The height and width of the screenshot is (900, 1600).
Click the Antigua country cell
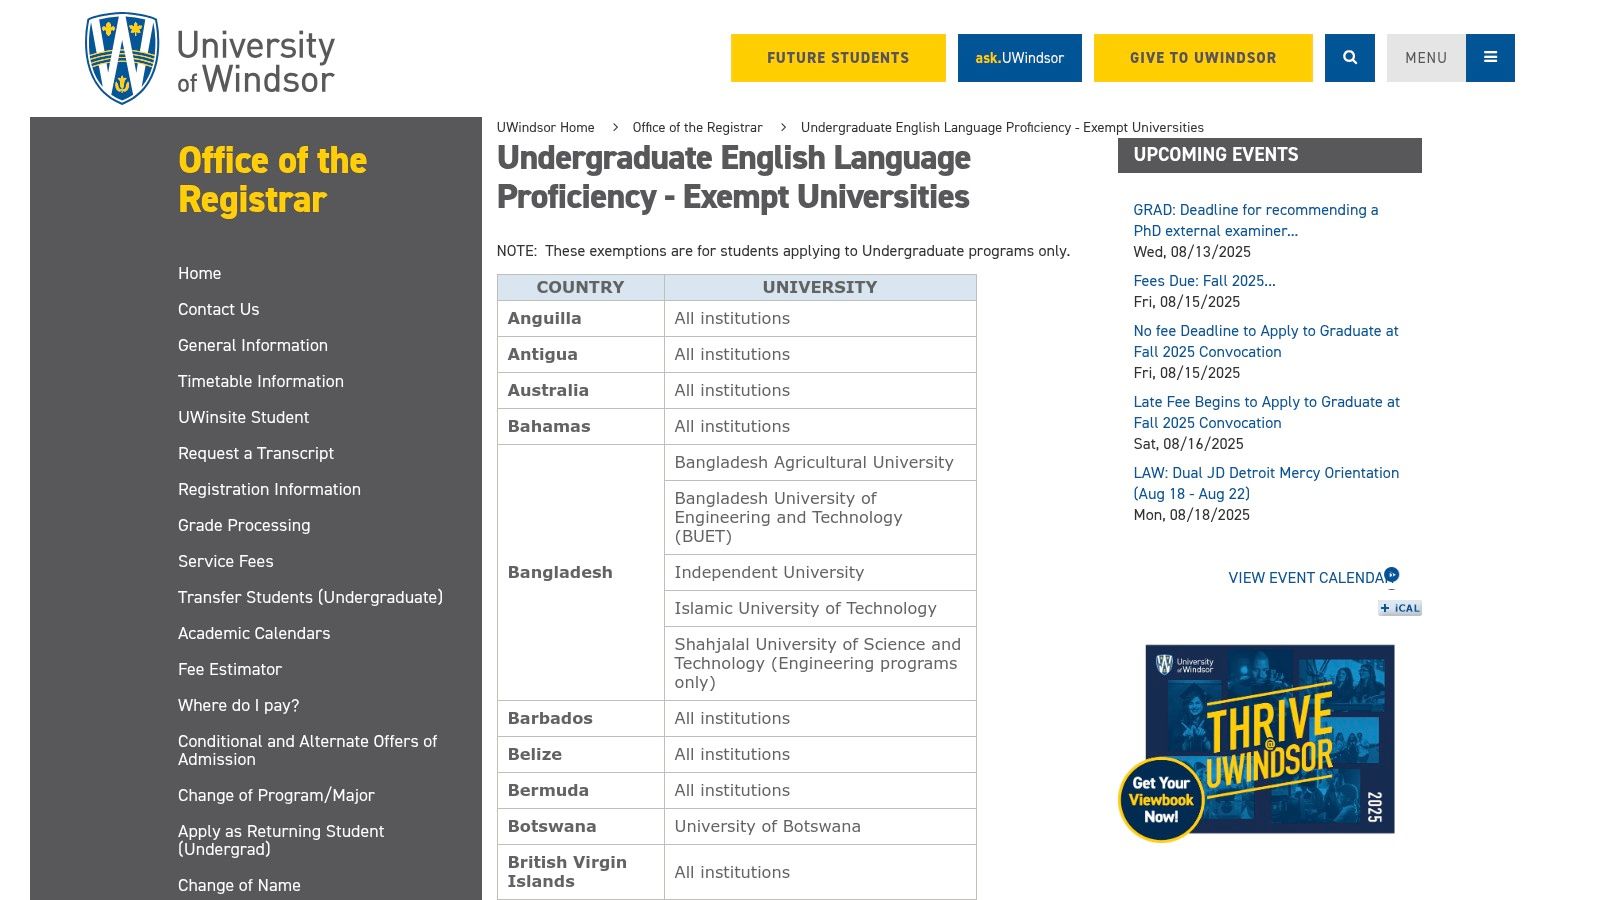[580, 354]
